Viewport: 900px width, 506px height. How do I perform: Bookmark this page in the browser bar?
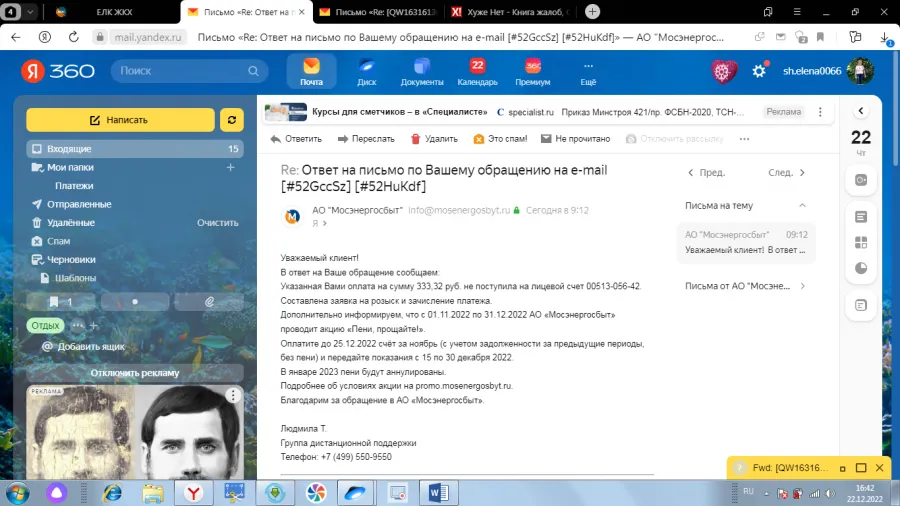pos(820,37)
